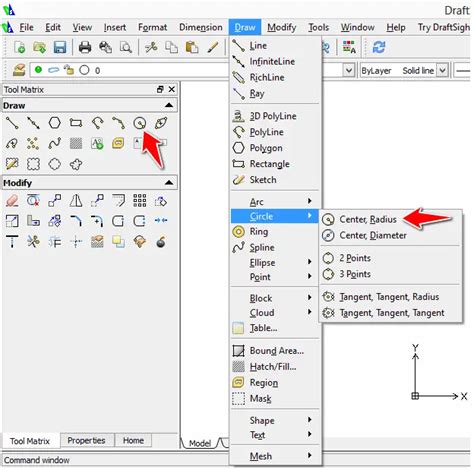The width and height of the screenshot is (474, 470).
Task: Click the Save floppy disk icon
Action: click(60, 47)
